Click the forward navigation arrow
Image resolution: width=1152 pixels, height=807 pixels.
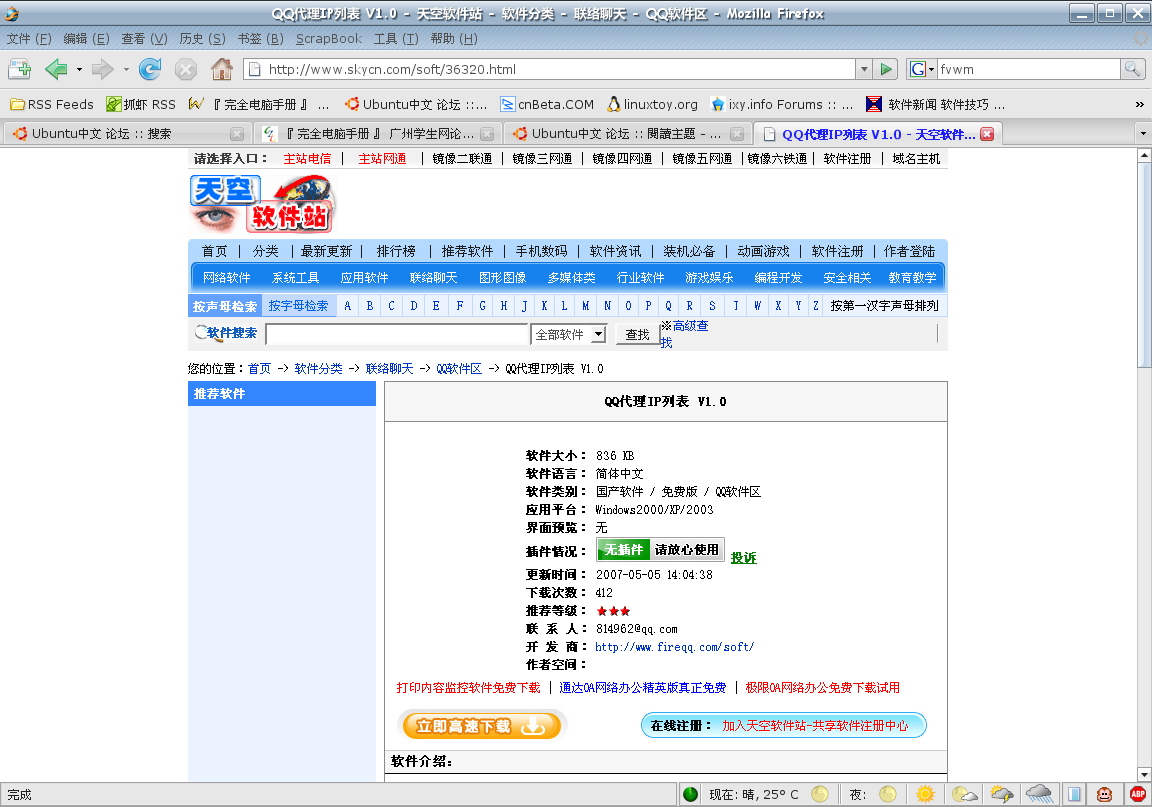[102, 69]
